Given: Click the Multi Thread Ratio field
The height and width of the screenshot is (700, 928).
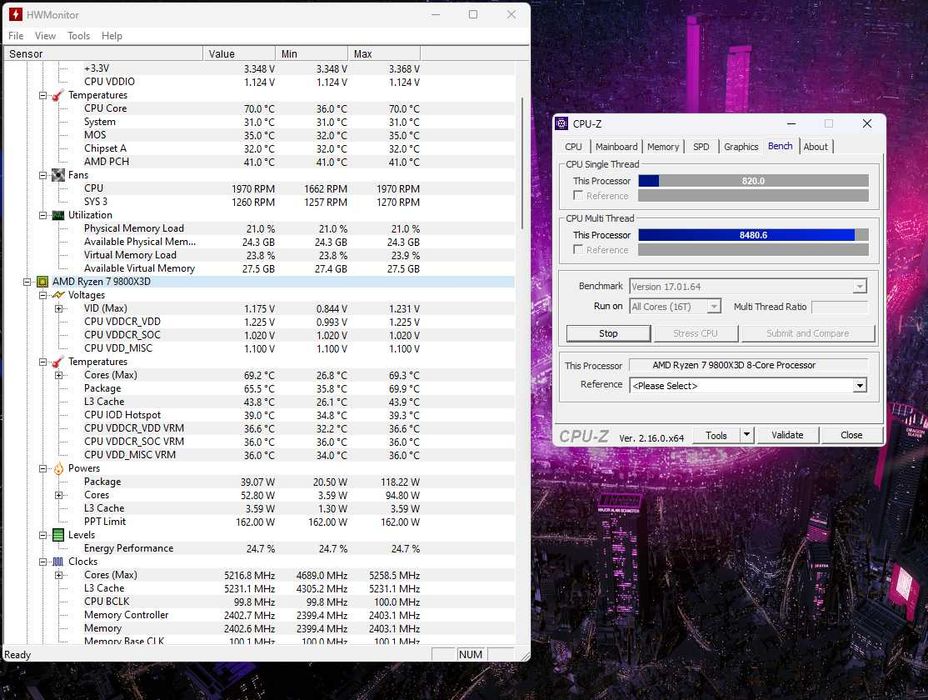Looking at the screenshot, I should 840,307.
